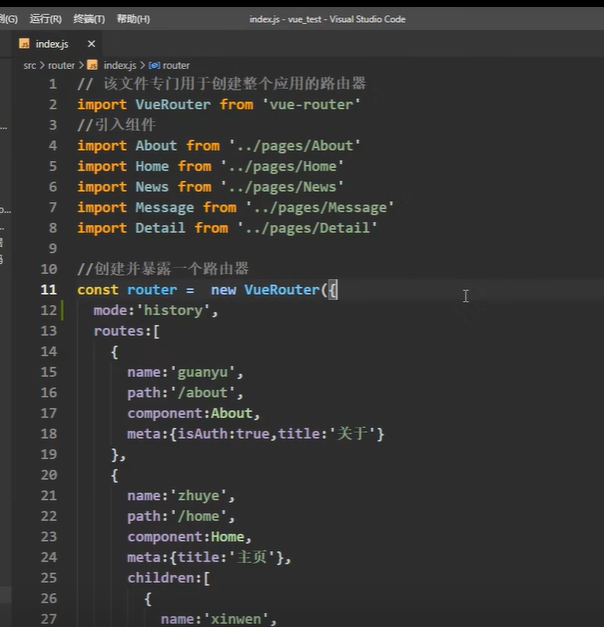The width and height of the screenshot is (604, 627).
Task: Click path:'/about' on line 16
Action: click(182, 393)
